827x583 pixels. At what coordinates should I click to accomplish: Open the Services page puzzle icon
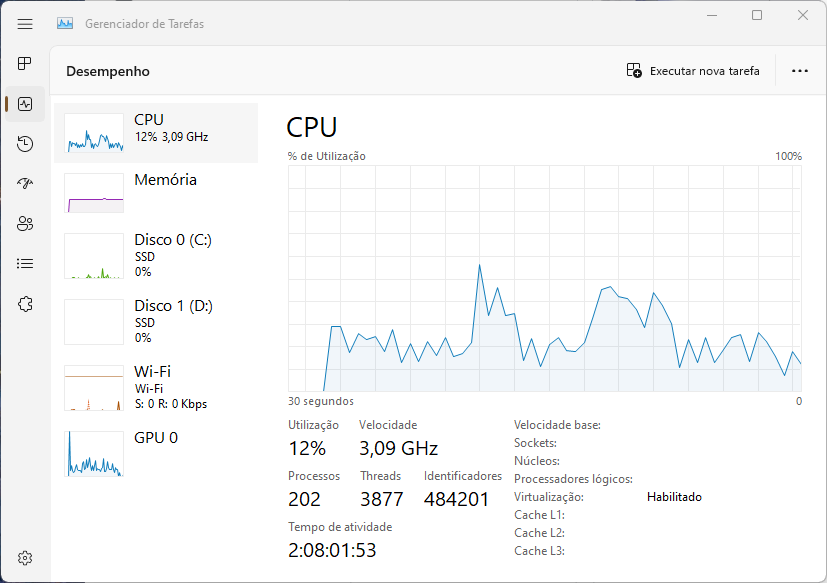coord(25,304)
